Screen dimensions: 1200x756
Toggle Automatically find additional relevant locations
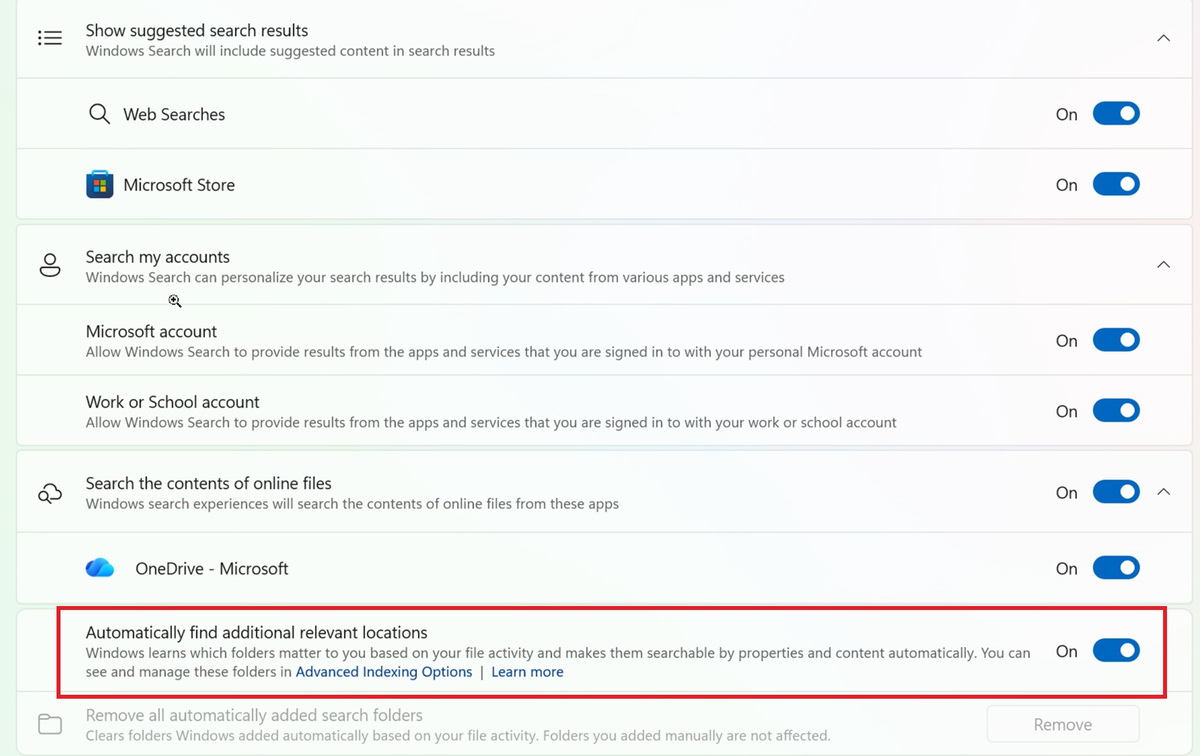coord(1116,651)
